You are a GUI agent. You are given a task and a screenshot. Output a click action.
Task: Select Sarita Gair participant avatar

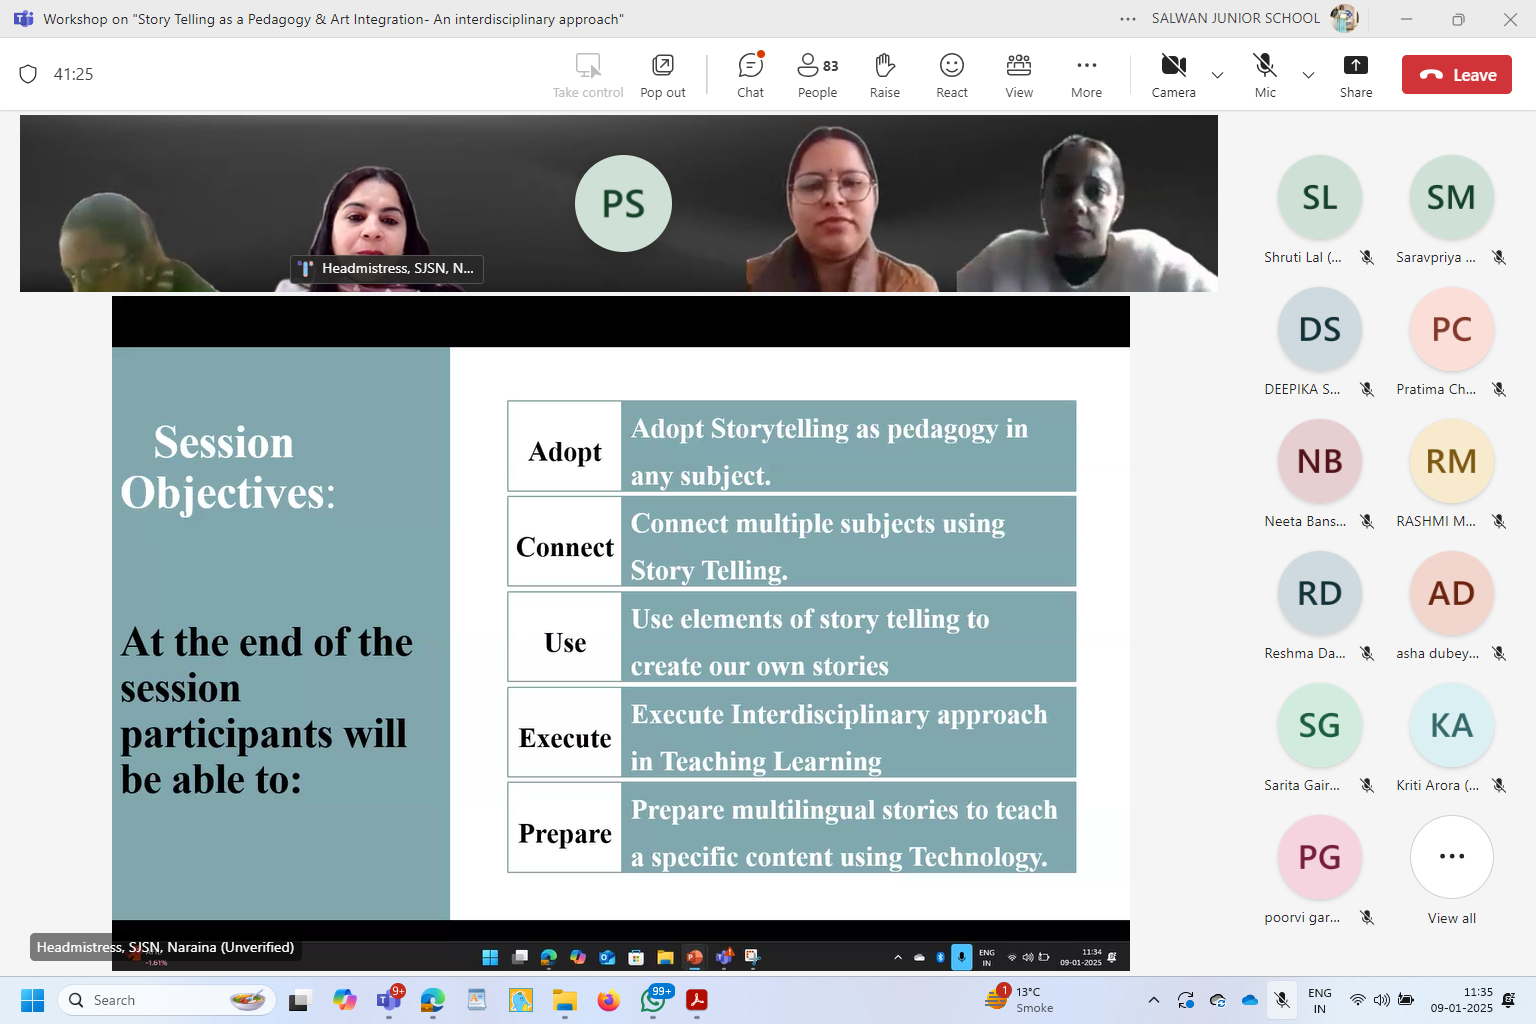point(1319,726)
